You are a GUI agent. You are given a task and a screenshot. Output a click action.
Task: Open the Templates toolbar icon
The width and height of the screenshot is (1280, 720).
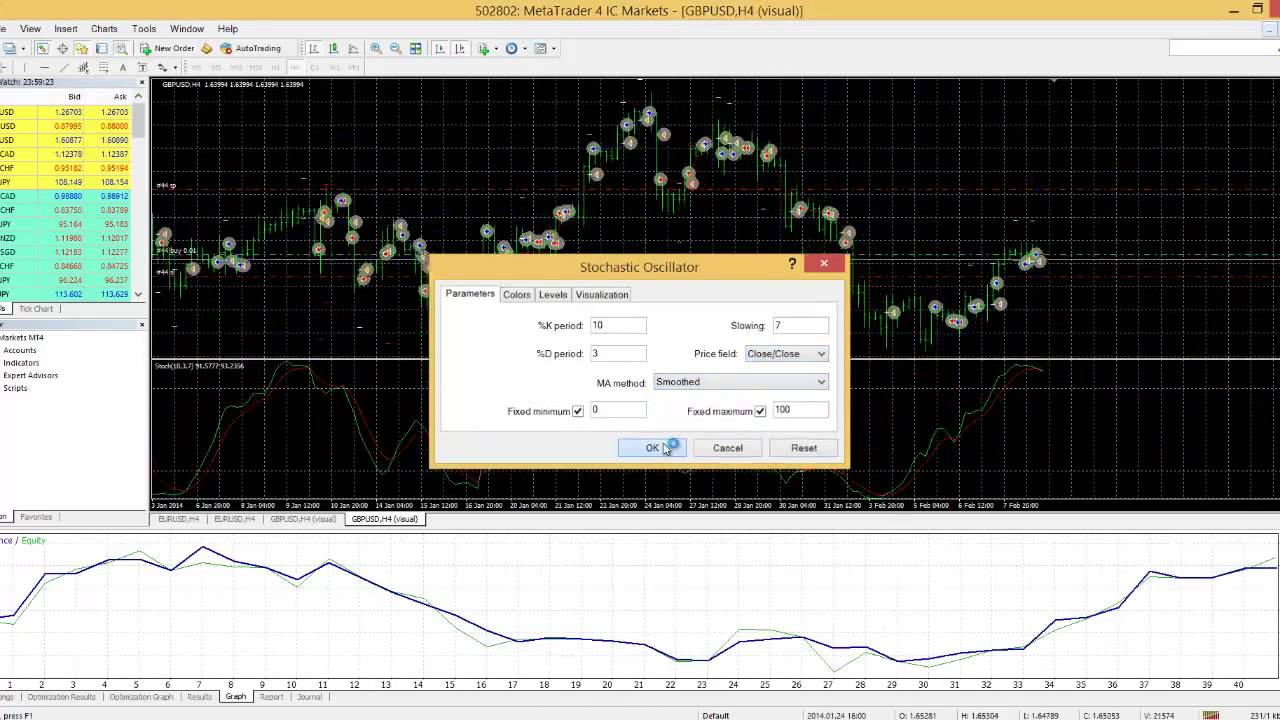540,48
